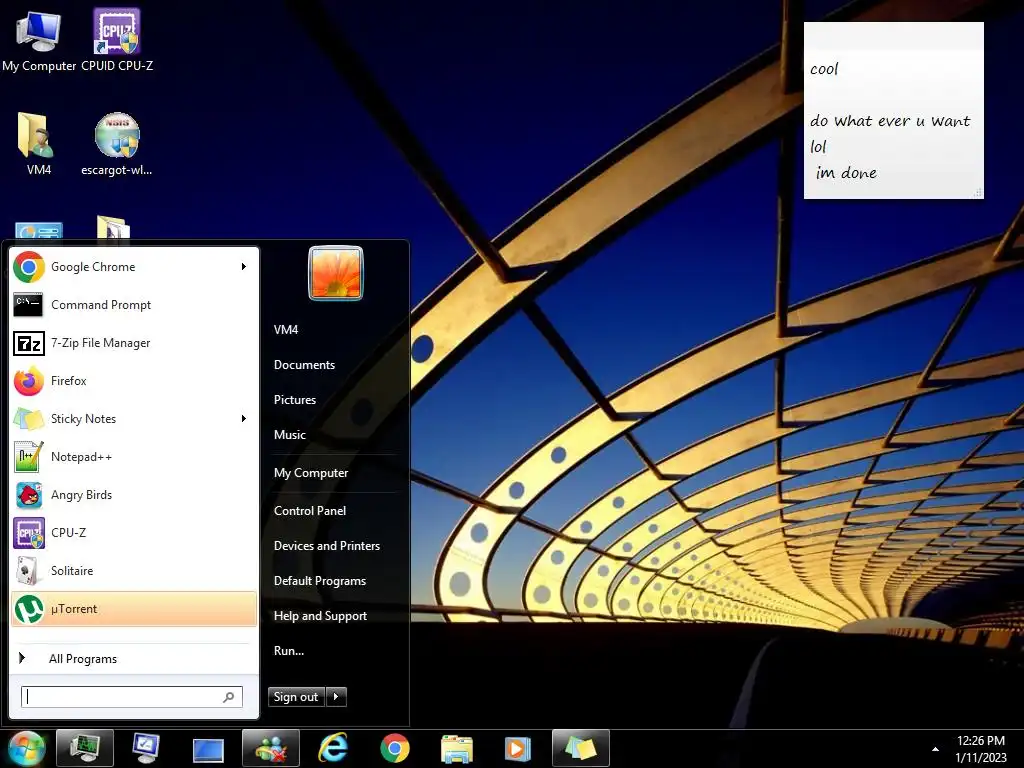
Task: Click the Sign out button
Action: click(296, 697)
